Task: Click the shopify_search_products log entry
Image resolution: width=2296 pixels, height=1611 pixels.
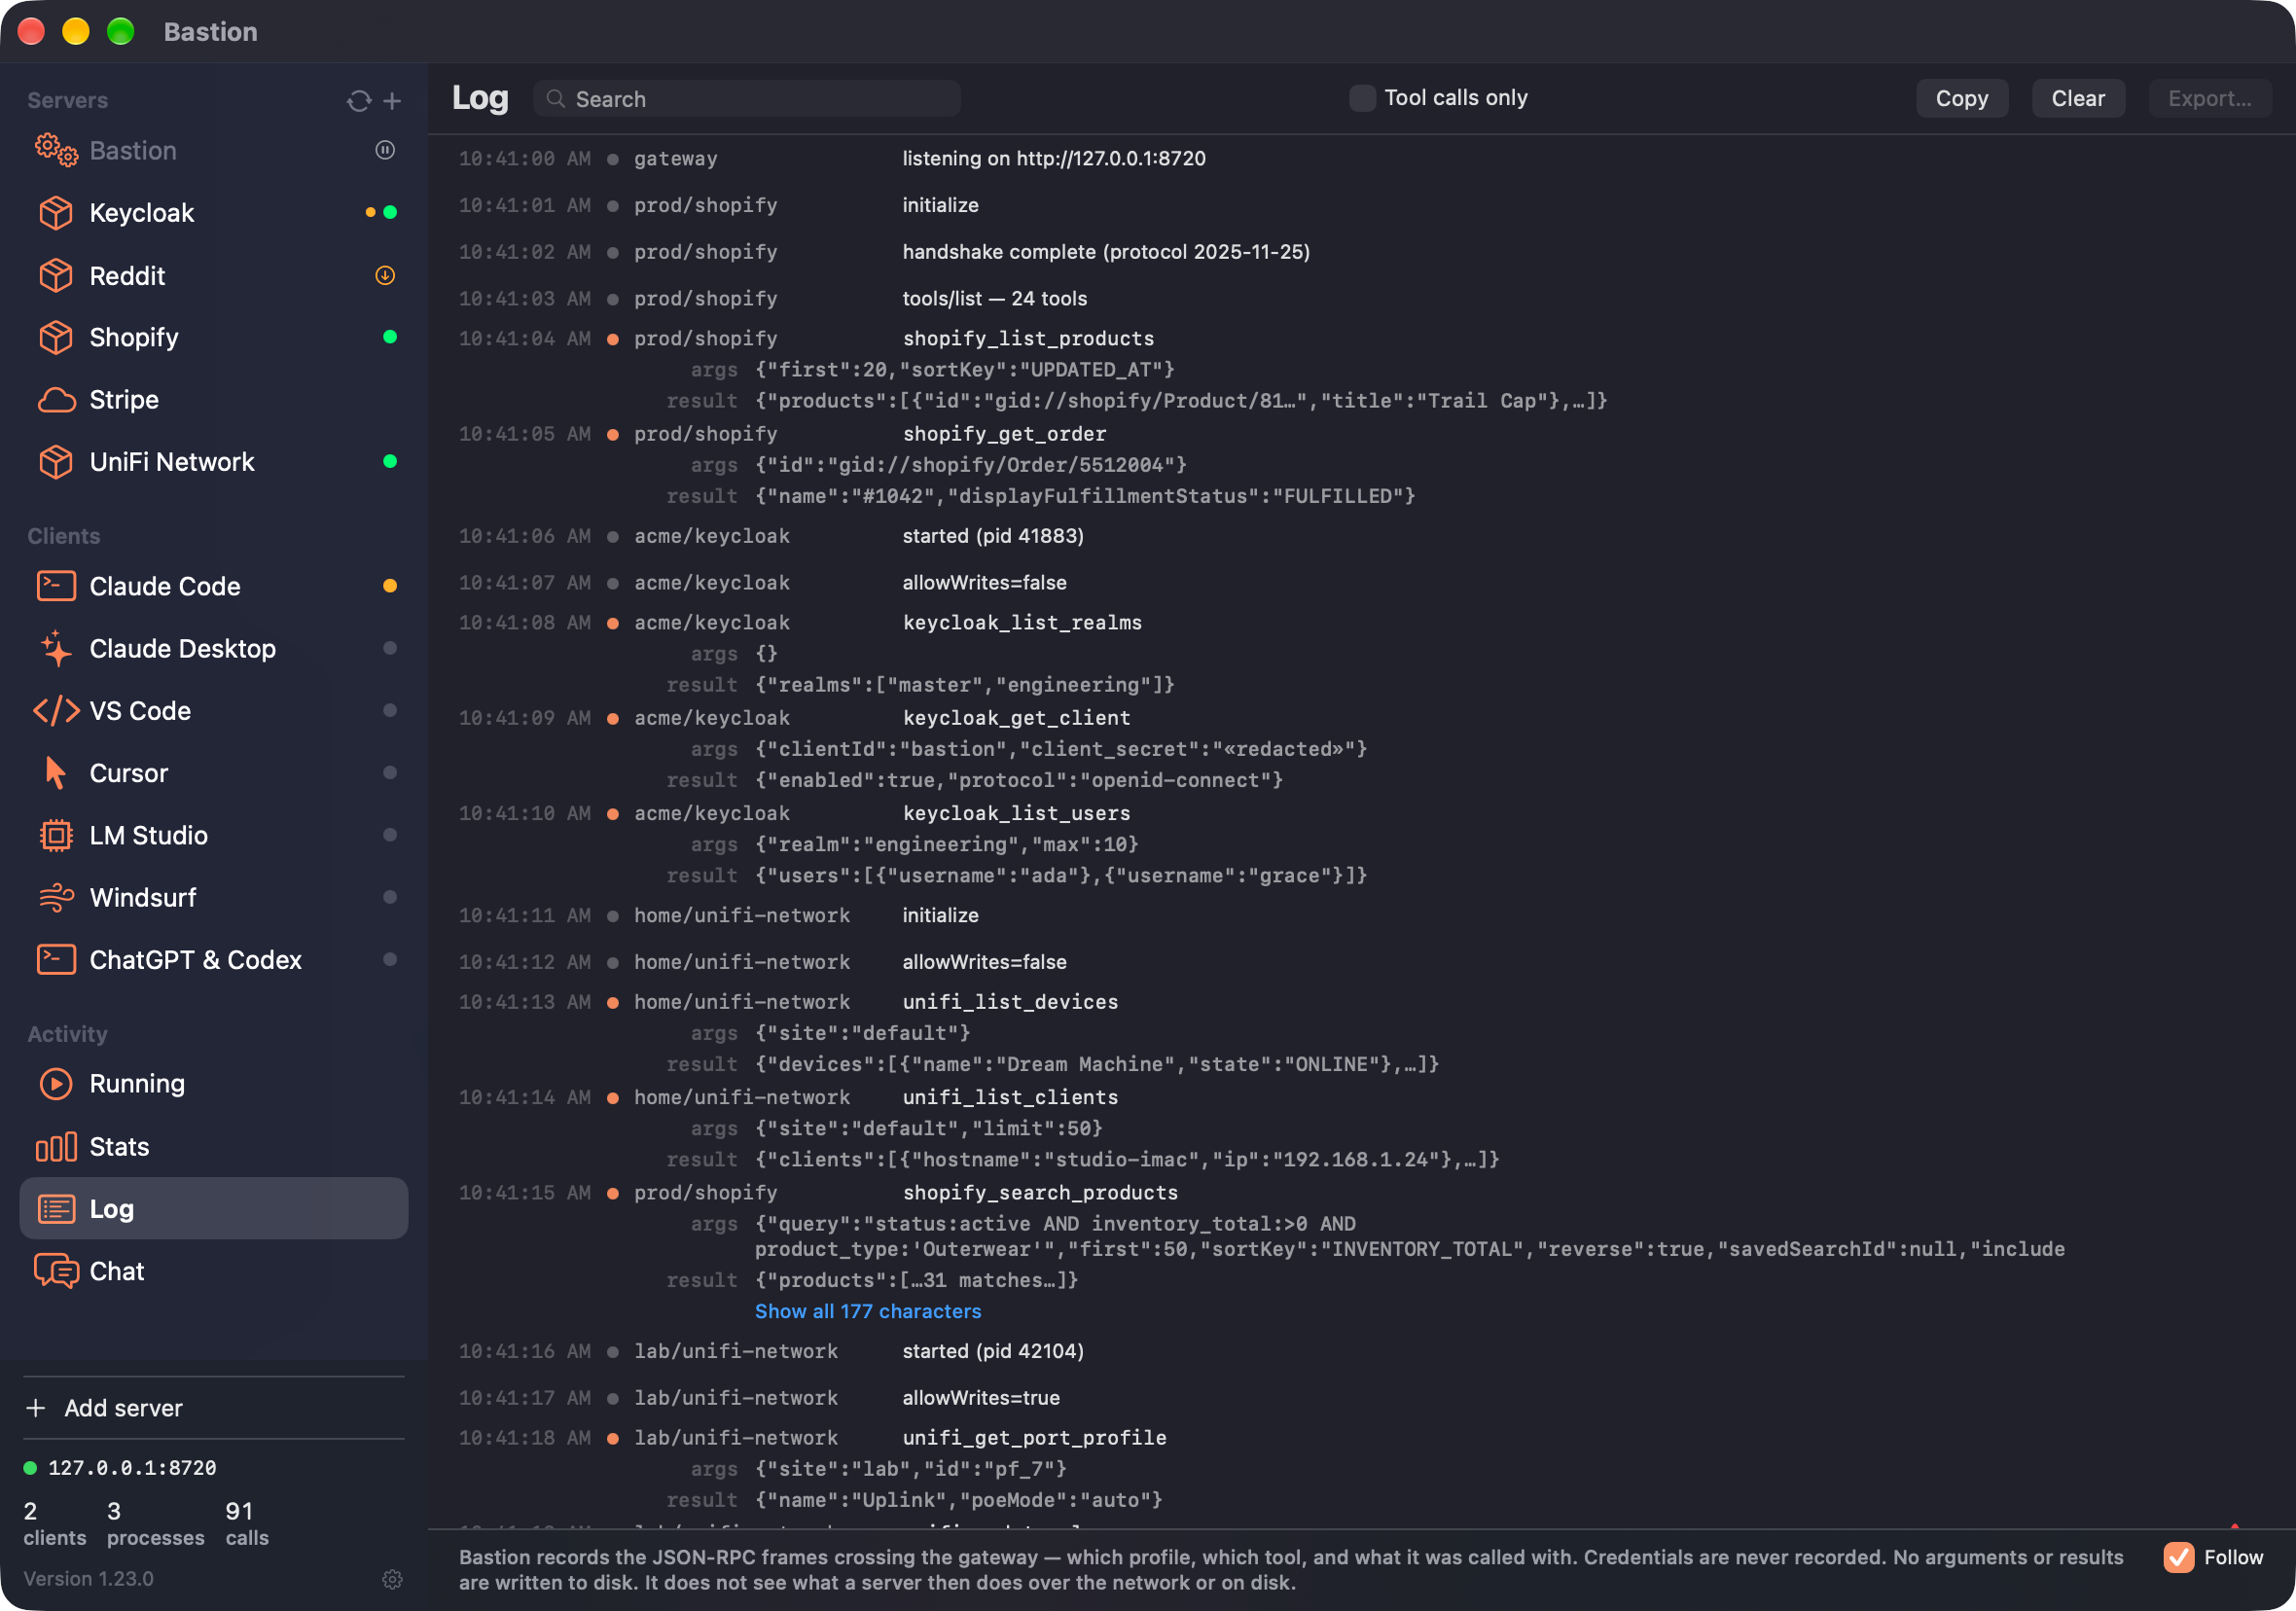Action: click(1040, 1193)
